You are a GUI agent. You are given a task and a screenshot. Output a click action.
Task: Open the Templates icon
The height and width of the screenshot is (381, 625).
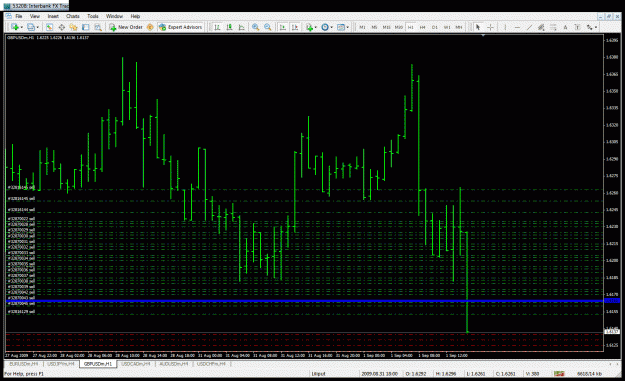tap(341, 27)
